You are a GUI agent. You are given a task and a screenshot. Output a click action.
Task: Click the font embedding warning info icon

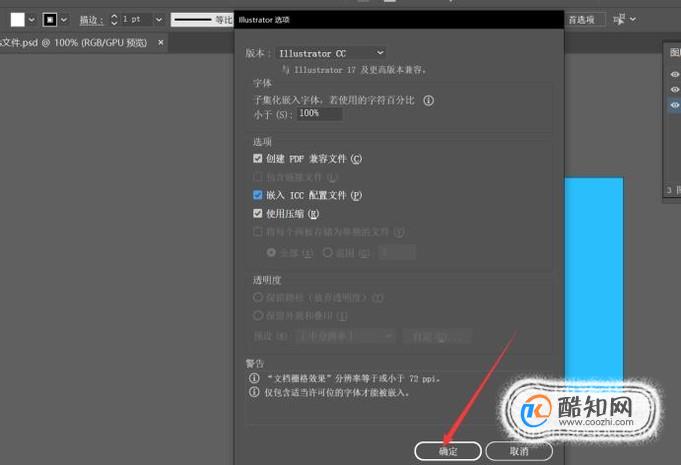tap(254, 392)
